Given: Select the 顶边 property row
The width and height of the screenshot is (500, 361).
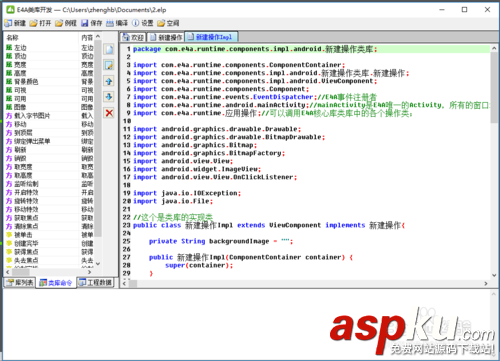Looking at the screenshot, I should 49,56.
